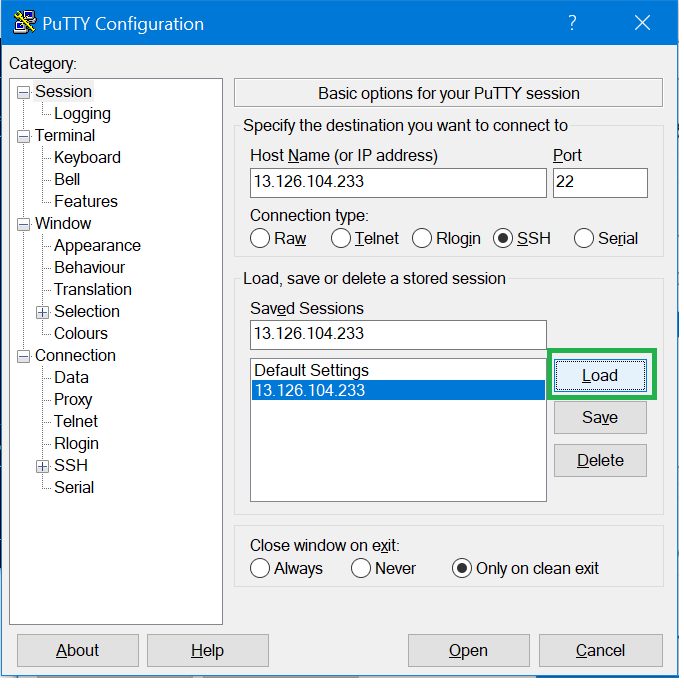The image size is (684, 688).
Task: Choose Serial connection type
Action: click(584, 238)
